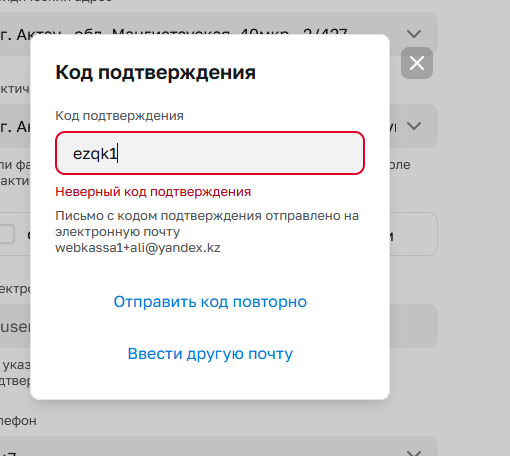Viewport: 510px width, 456px height.
Task: Resend code via 'Отправить код повторно'
Action: pos(210,302)
